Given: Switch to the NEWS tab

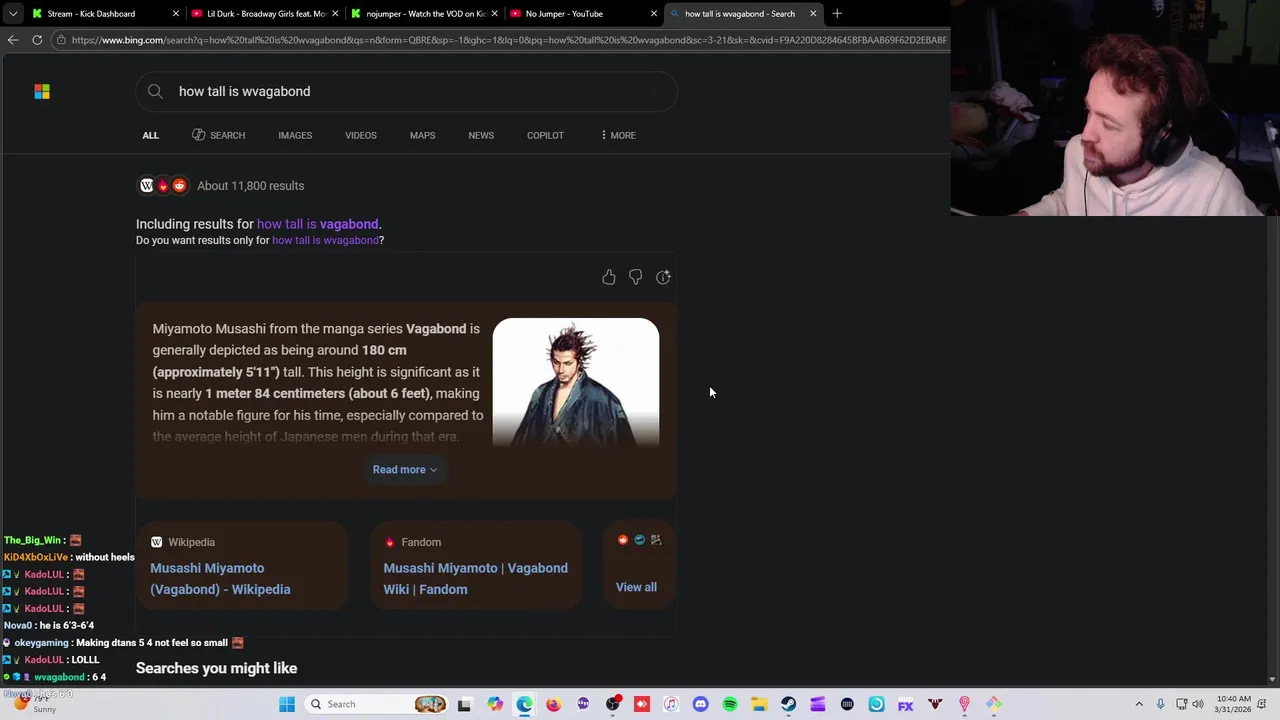Looking at the screenshot, I should point(481,135).
